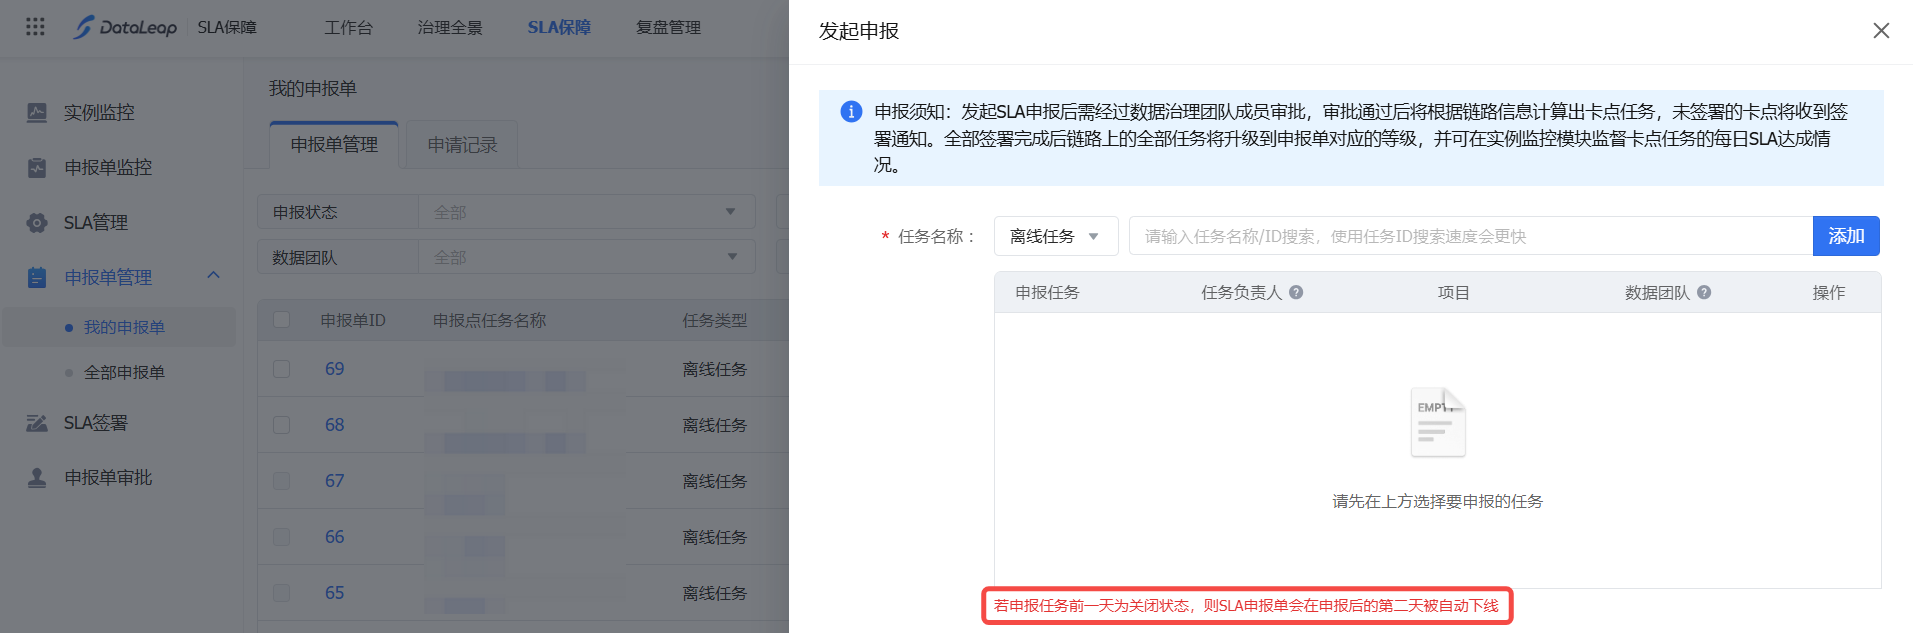Click the blue 添加 button
Screen dimensions: 1913x633
[1846, 236]
